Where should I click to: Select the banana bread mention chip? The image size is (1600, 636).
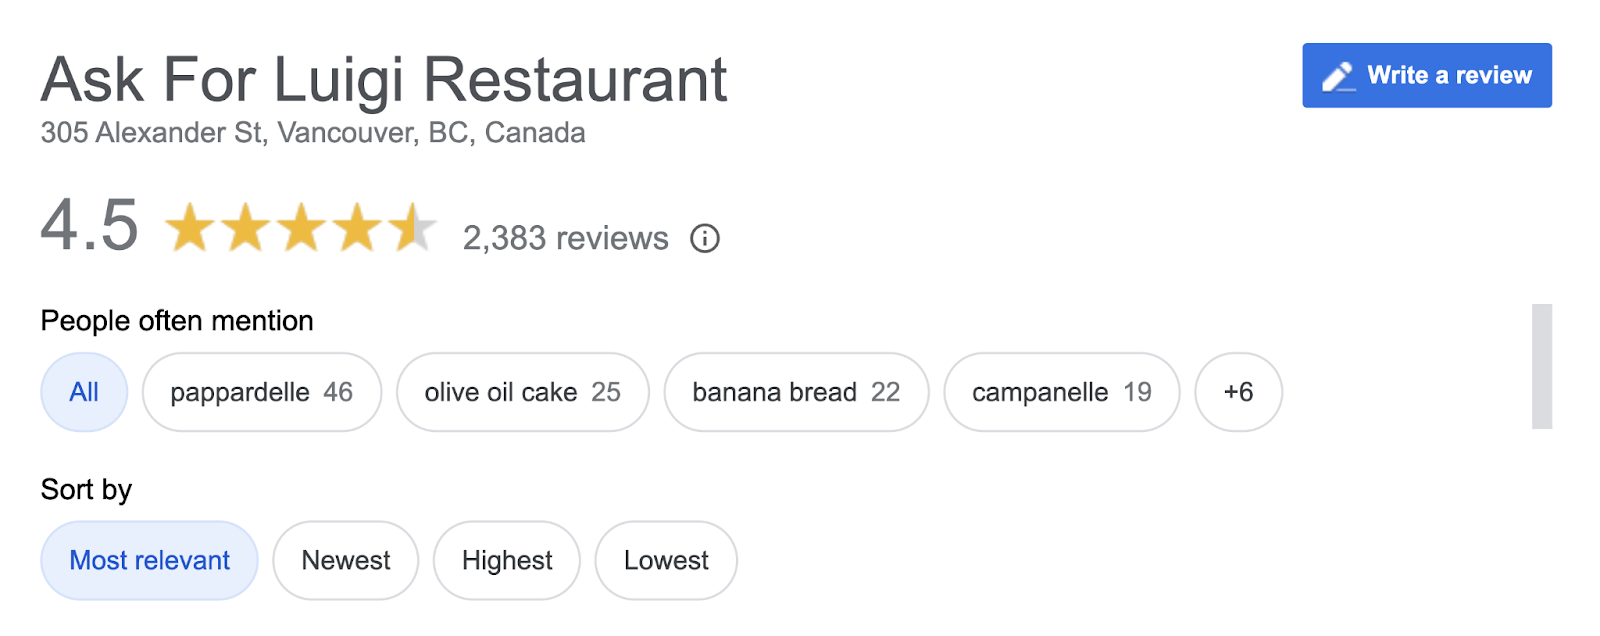click(x=796, y=392)
